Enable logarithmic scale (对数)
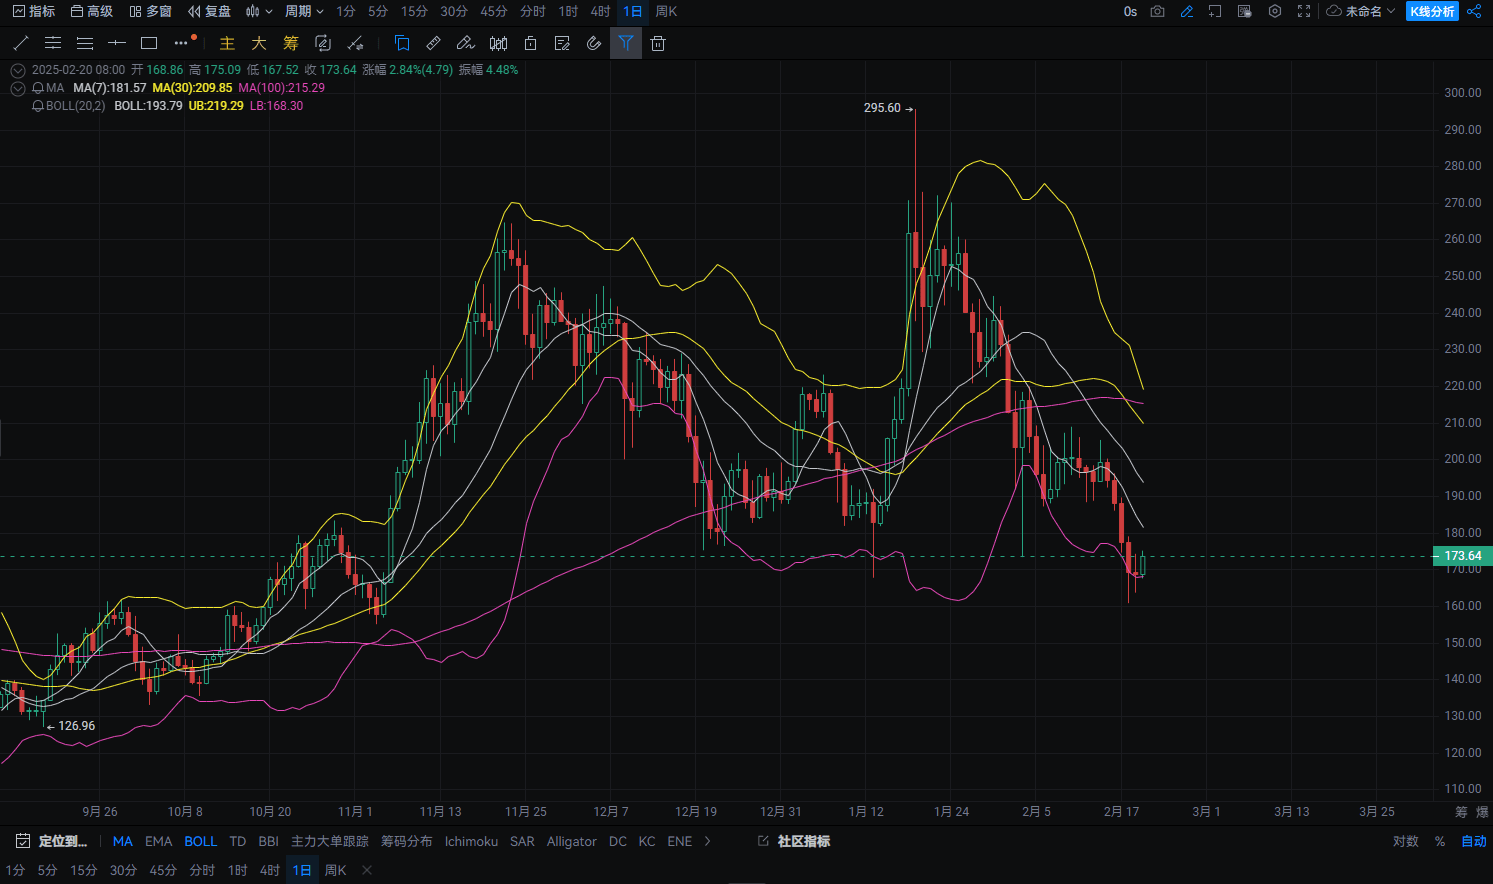Viewport: 1493px width, 884px height. [x=1405, y=841]
